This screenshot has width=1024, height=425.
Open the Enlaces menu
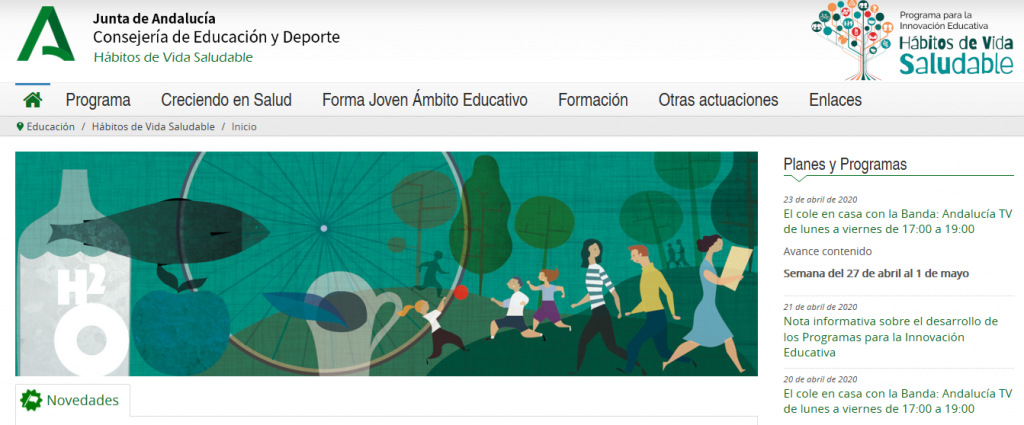click(835, 100)
